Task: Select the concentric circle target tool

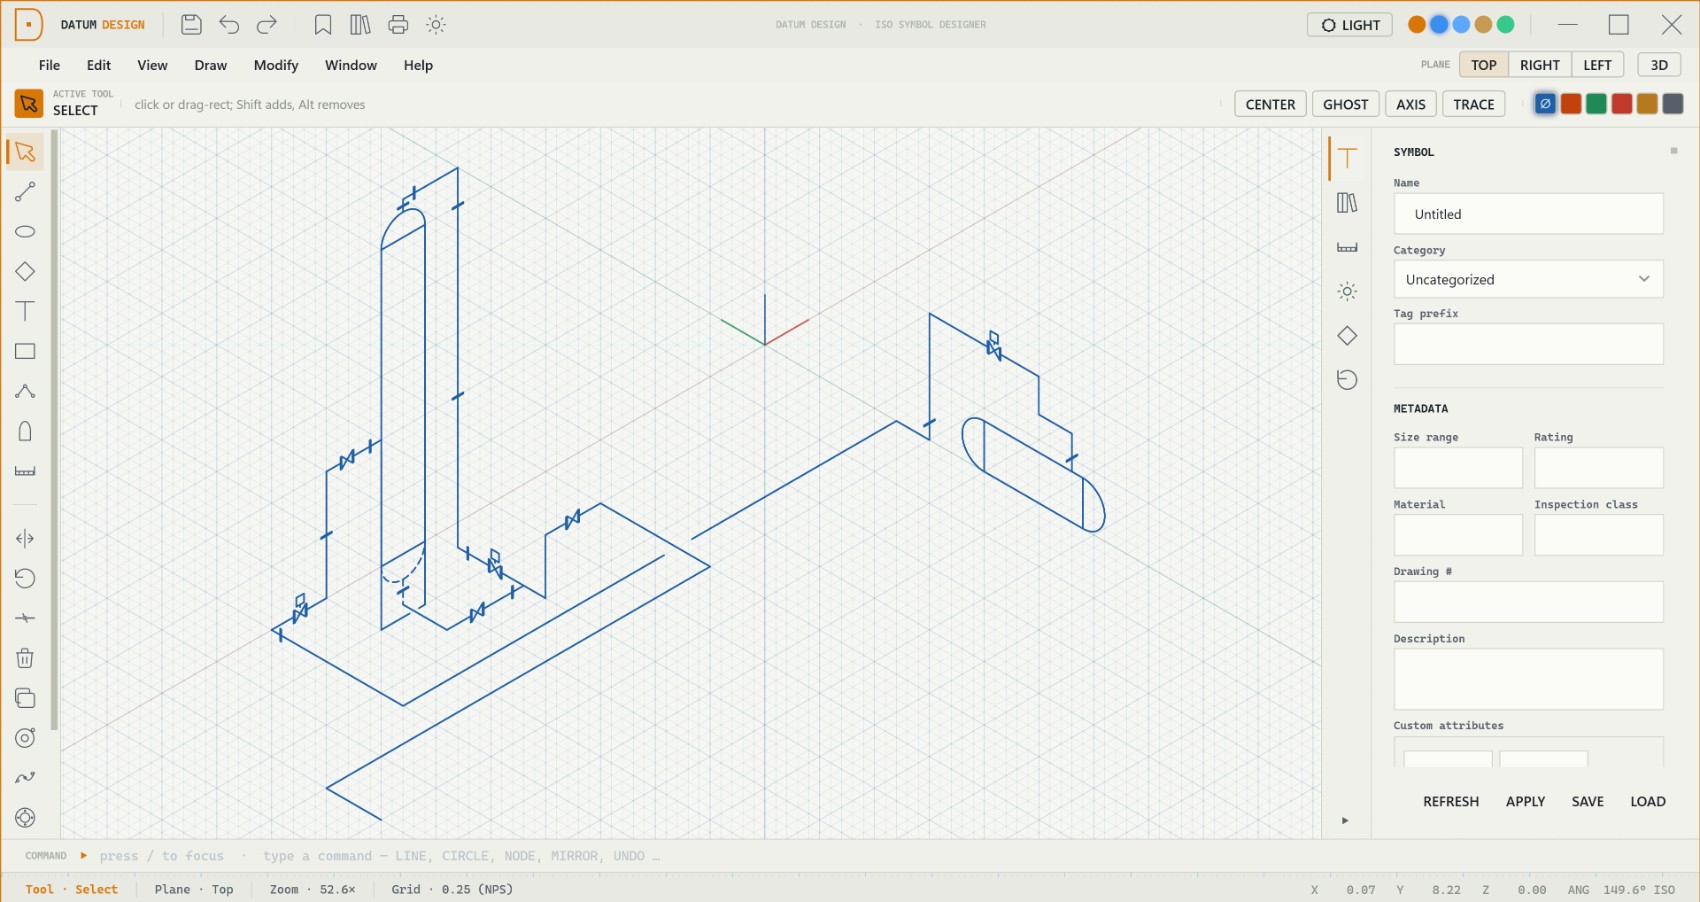Action: tap(25, 738)
